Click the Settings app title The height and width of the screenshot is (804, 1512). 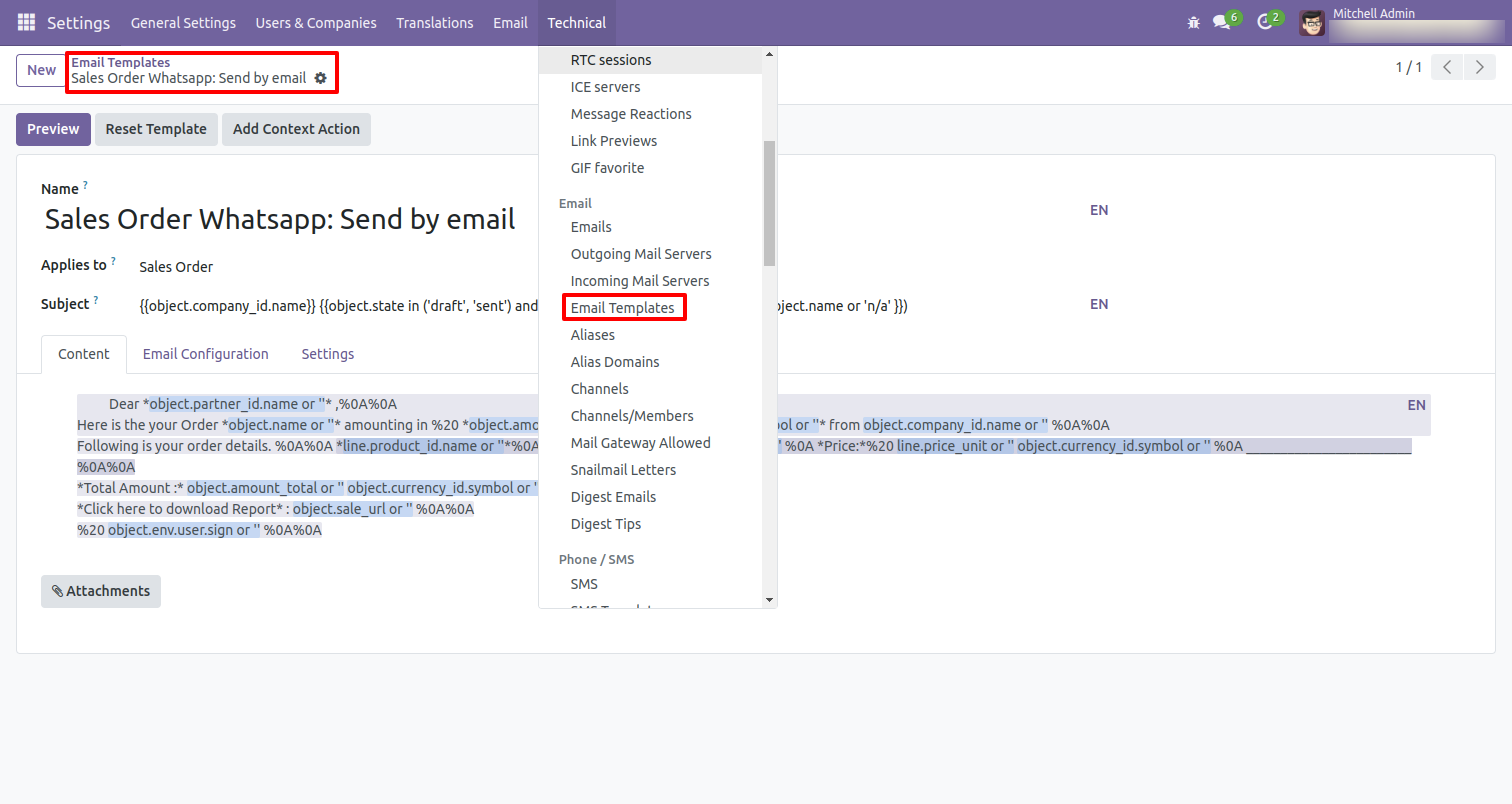[x=79, y=22]
